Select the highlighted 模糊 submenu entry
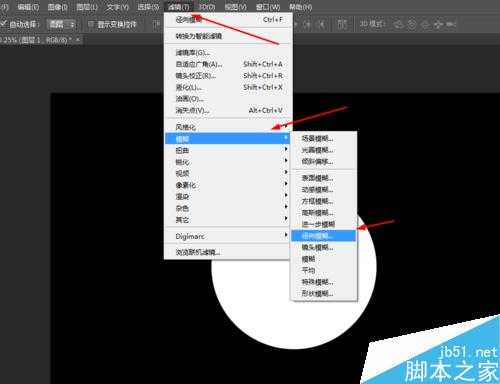 click(x=227, y=138)
